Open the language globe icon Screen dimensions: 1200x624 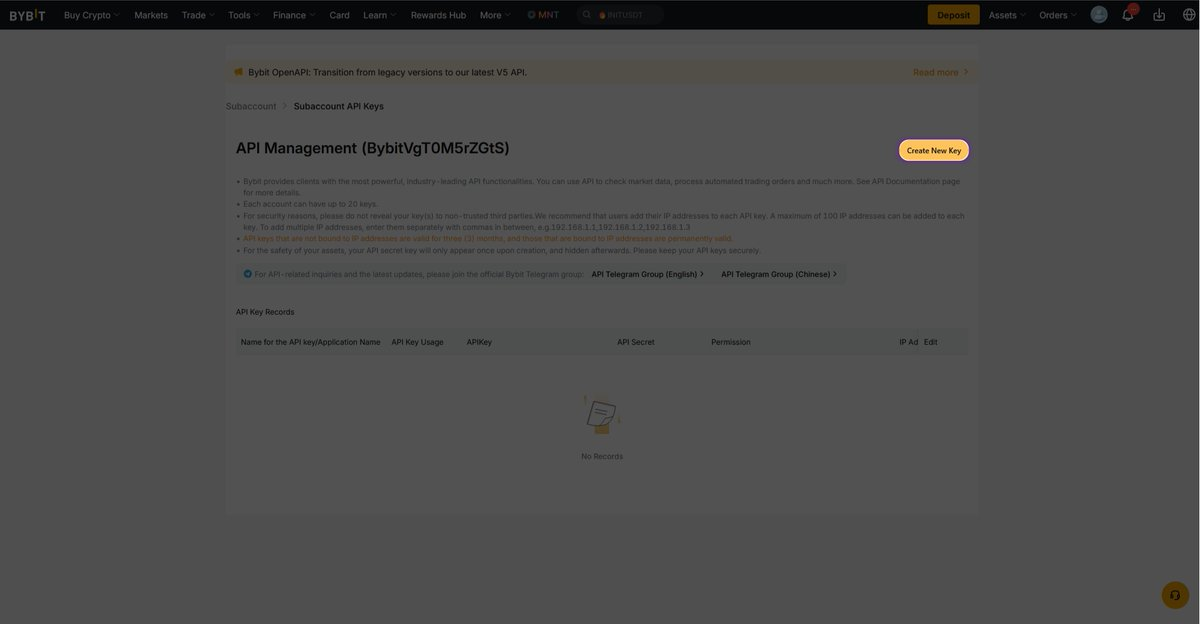click(x=1188, y=15)
